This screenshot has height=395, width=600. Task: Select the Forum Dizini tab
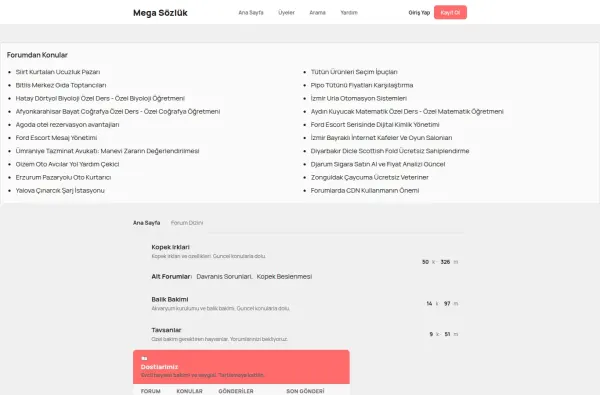pyautogui.click(x=187, y=223)
